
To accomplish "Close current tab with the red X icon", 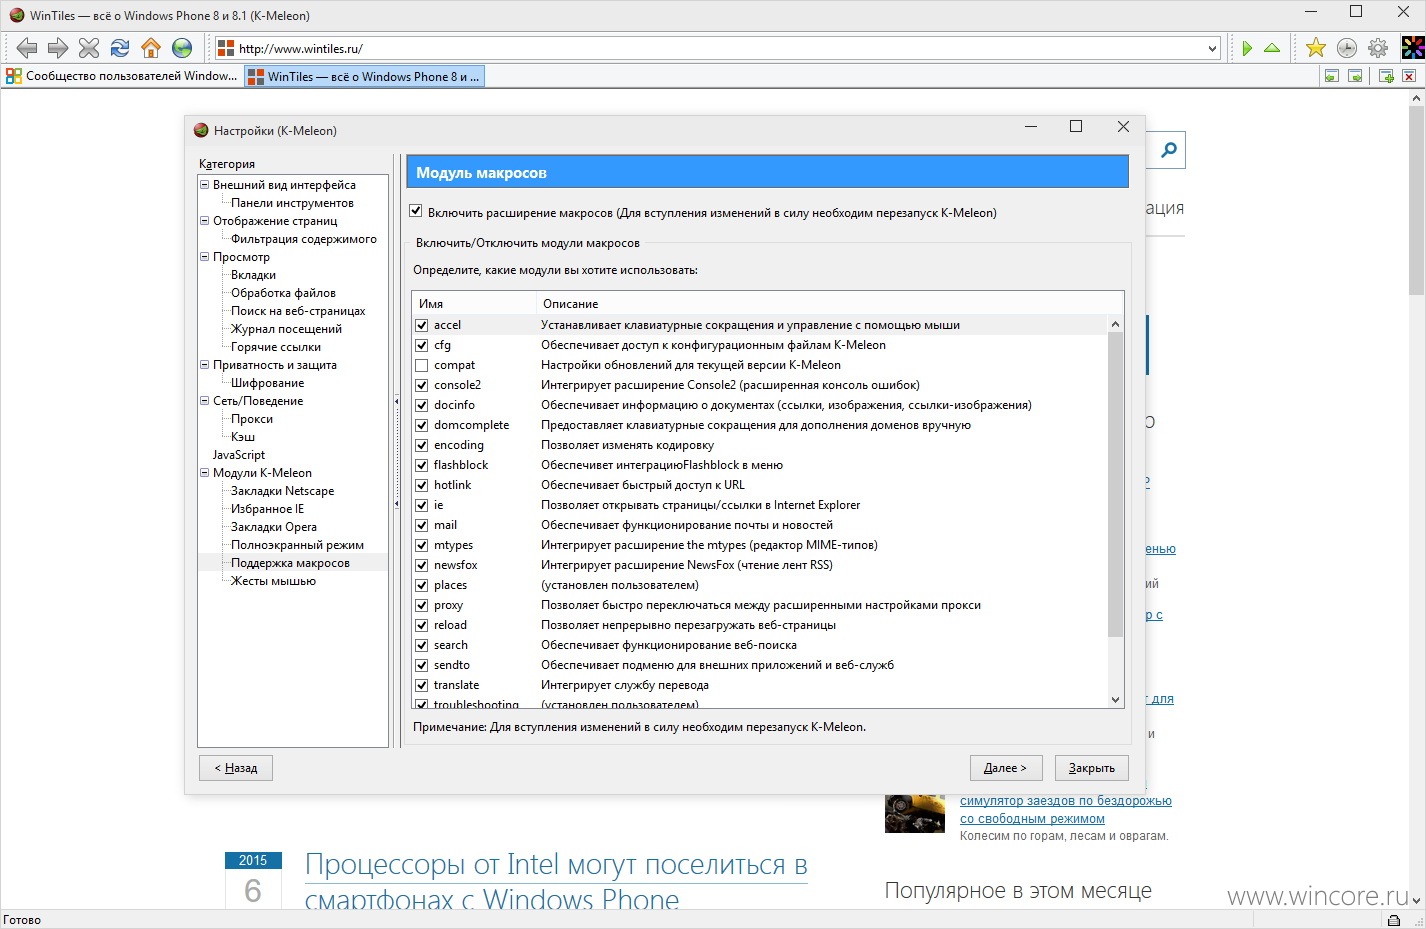I will tap(1409, 76).
